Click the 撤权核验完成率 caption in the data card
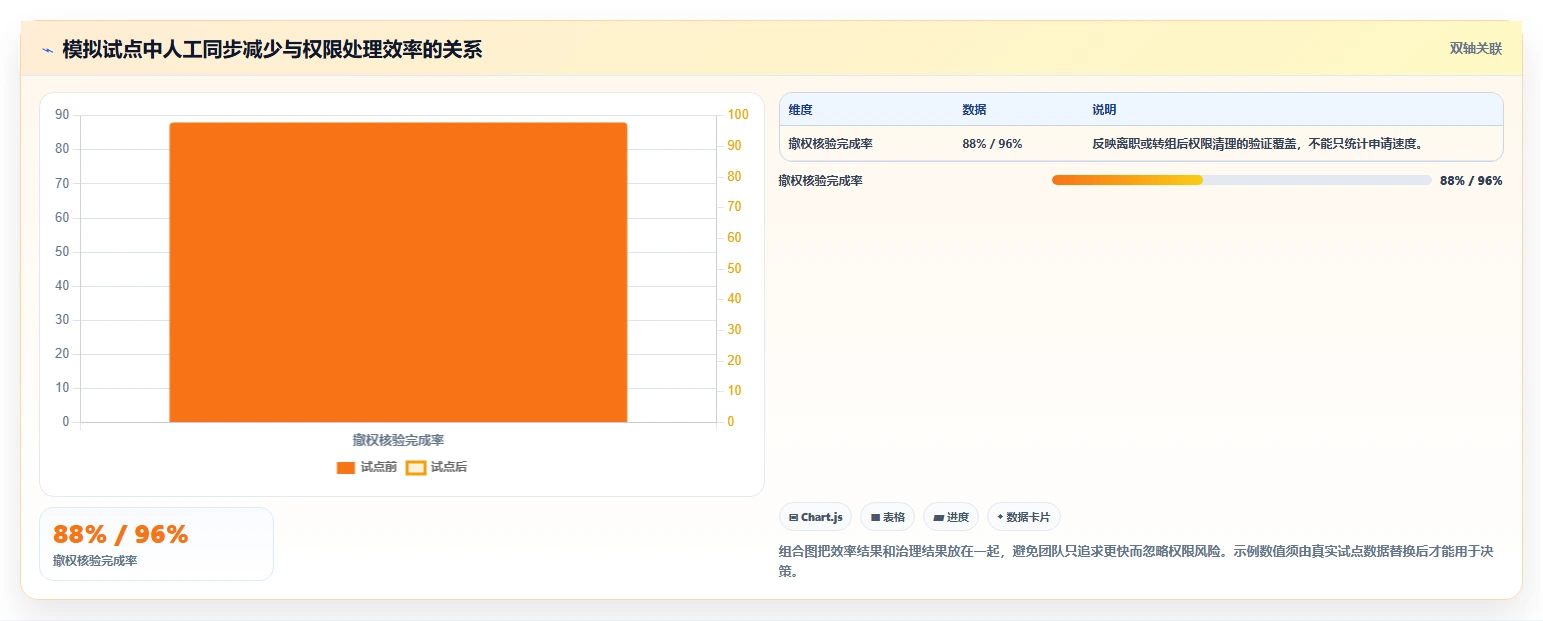 coord(95,561)
